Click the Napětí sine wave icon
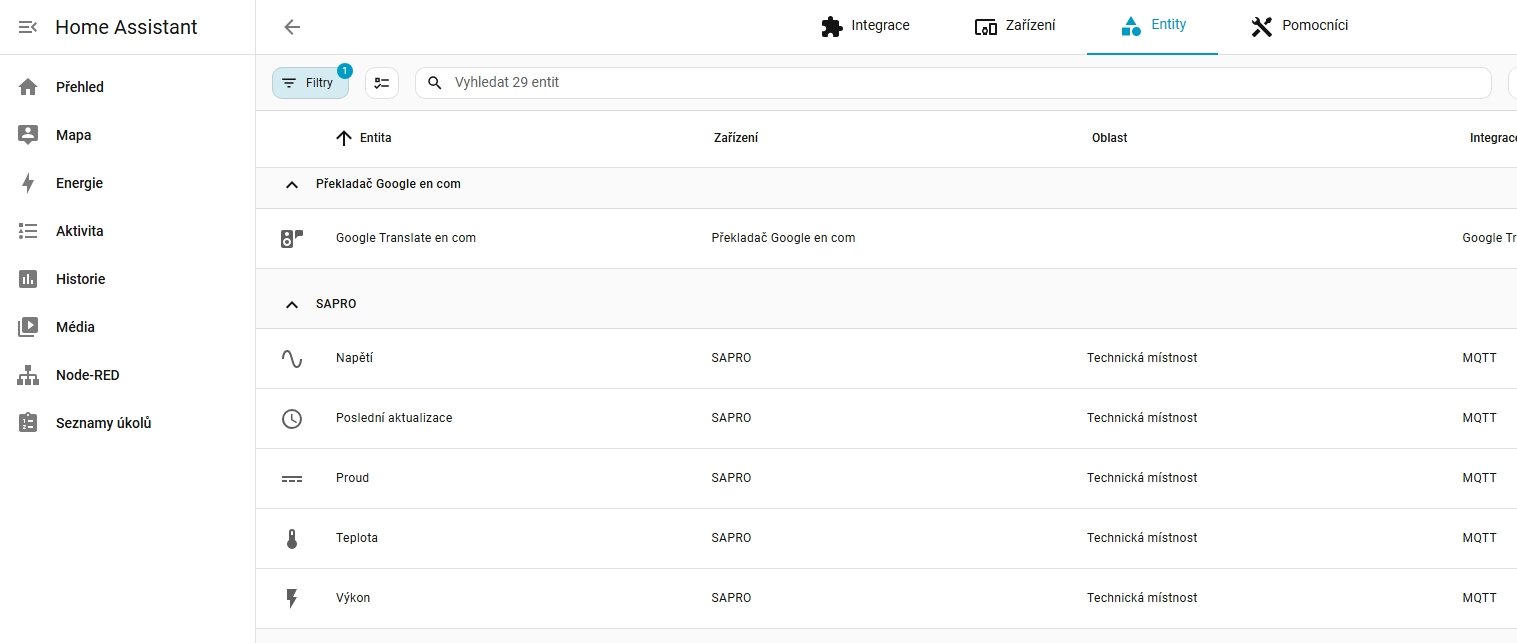Screen dimensions: 1517x643 [x=292, y=358]
